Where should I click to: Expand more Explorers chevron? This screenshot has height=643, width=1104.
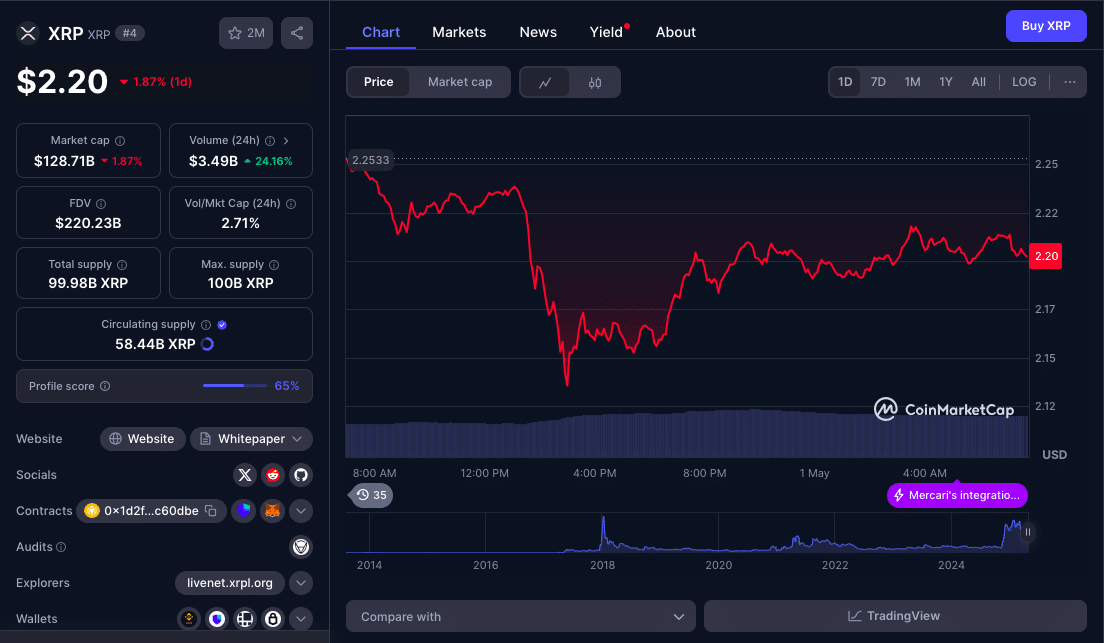(x=301, y=582)
